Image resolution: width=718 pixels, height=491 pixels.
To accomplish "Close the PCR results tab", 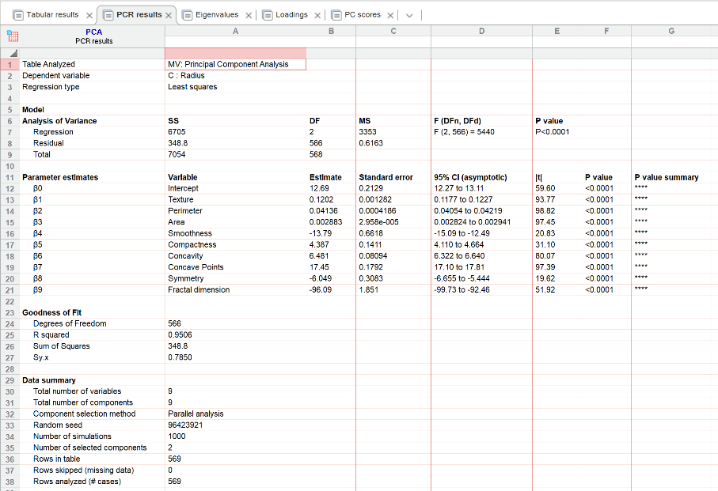I will coord(169,16).
